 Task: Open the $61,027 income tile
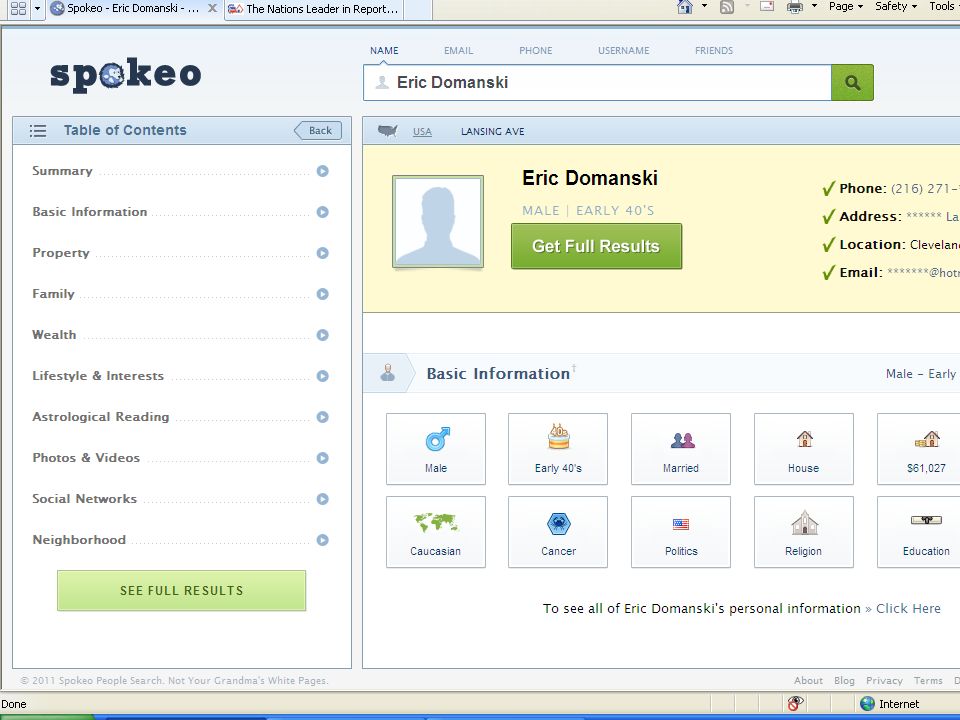(x=919, y=449)
